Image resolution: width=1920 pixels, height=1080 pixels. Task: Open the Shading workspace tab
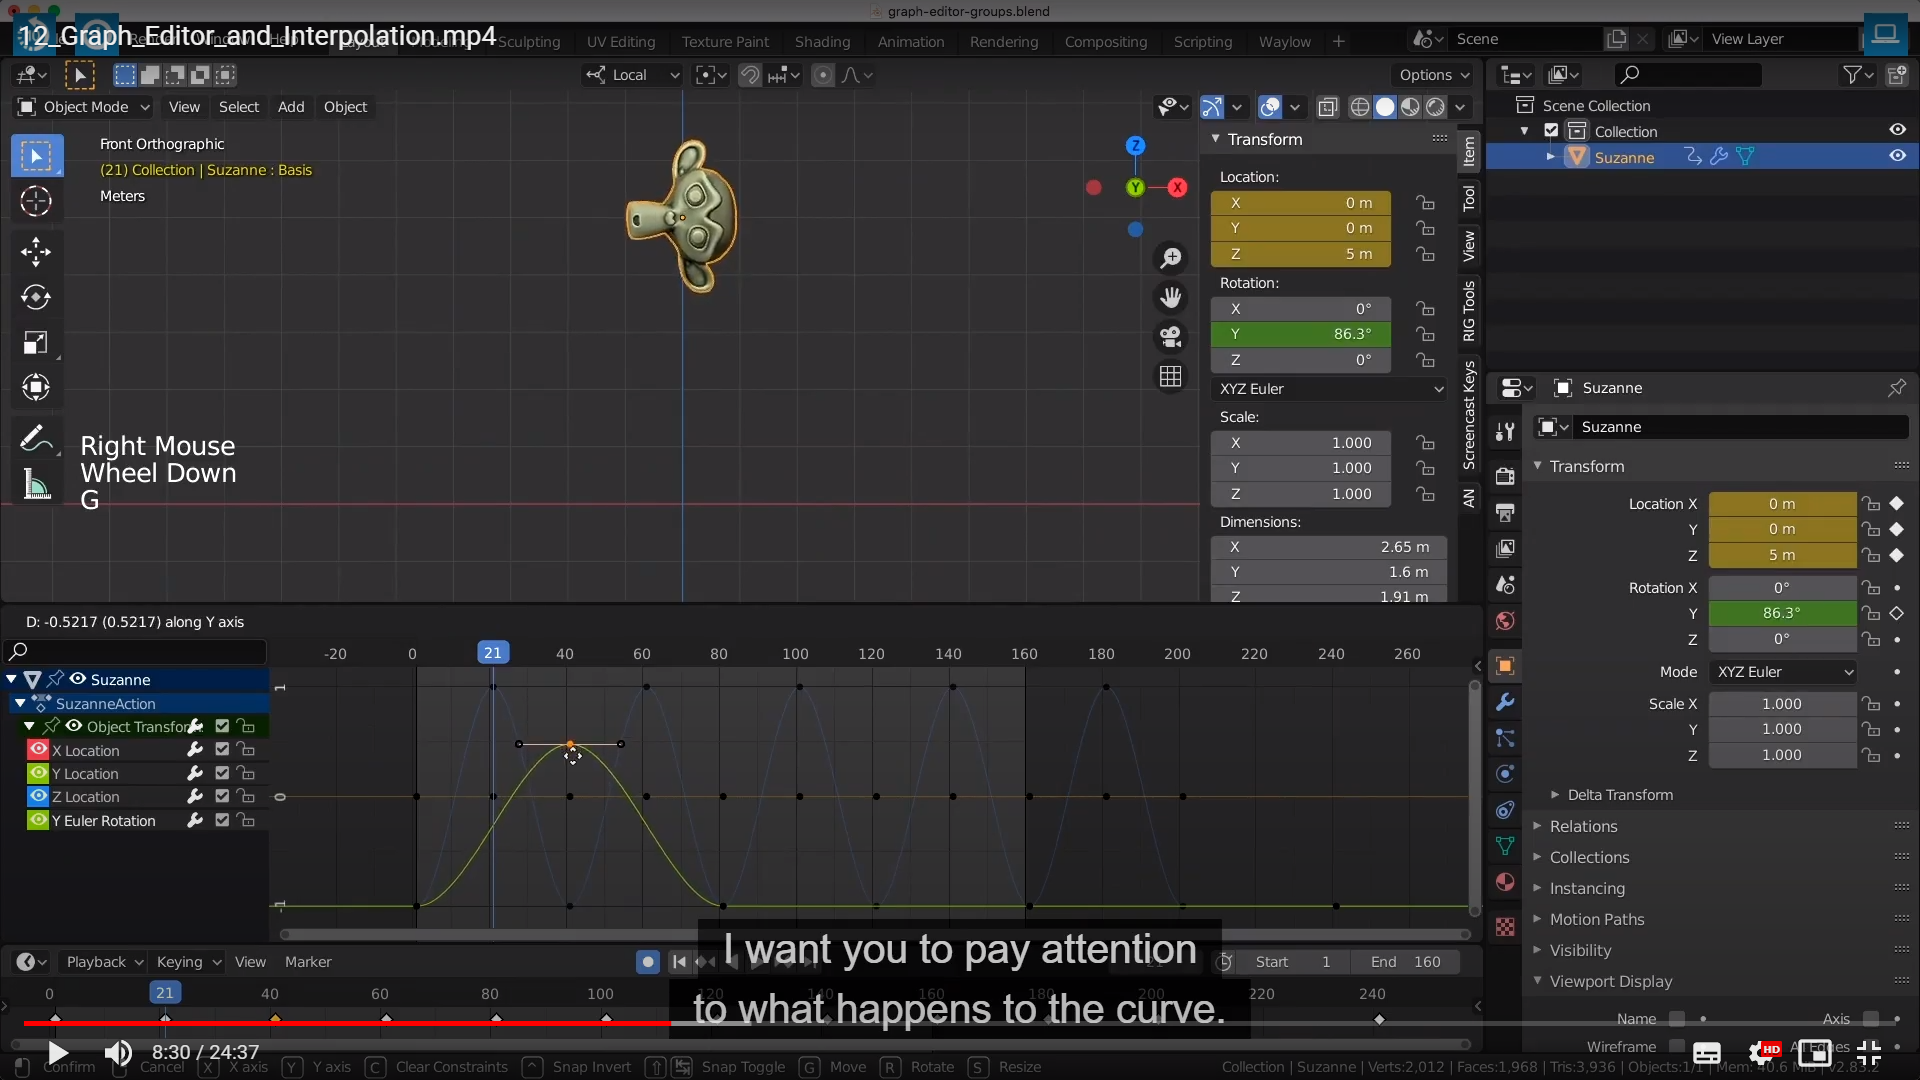click(822, 42)
